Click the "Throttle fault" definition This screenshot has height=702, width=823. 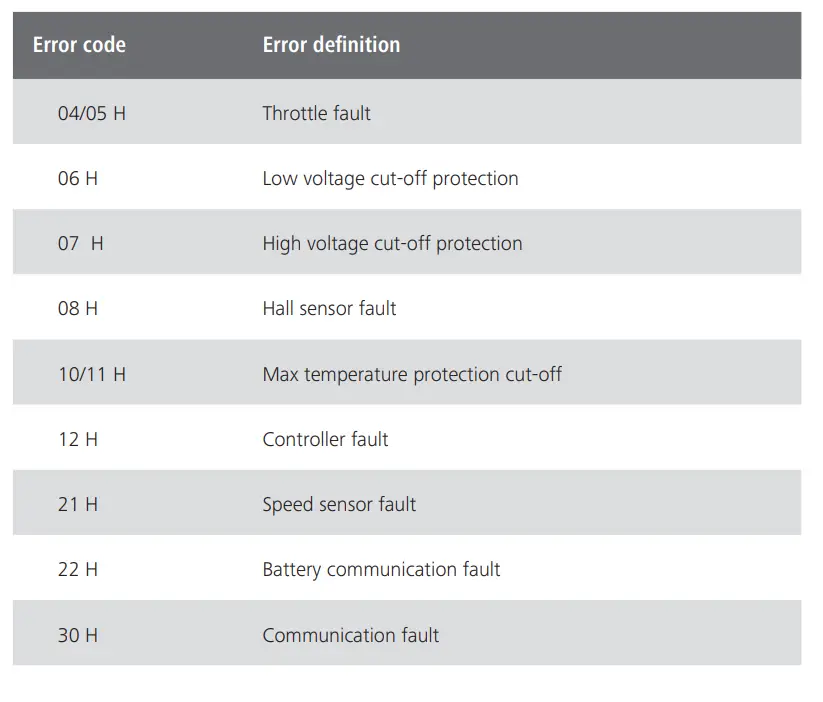click(316, 114)
